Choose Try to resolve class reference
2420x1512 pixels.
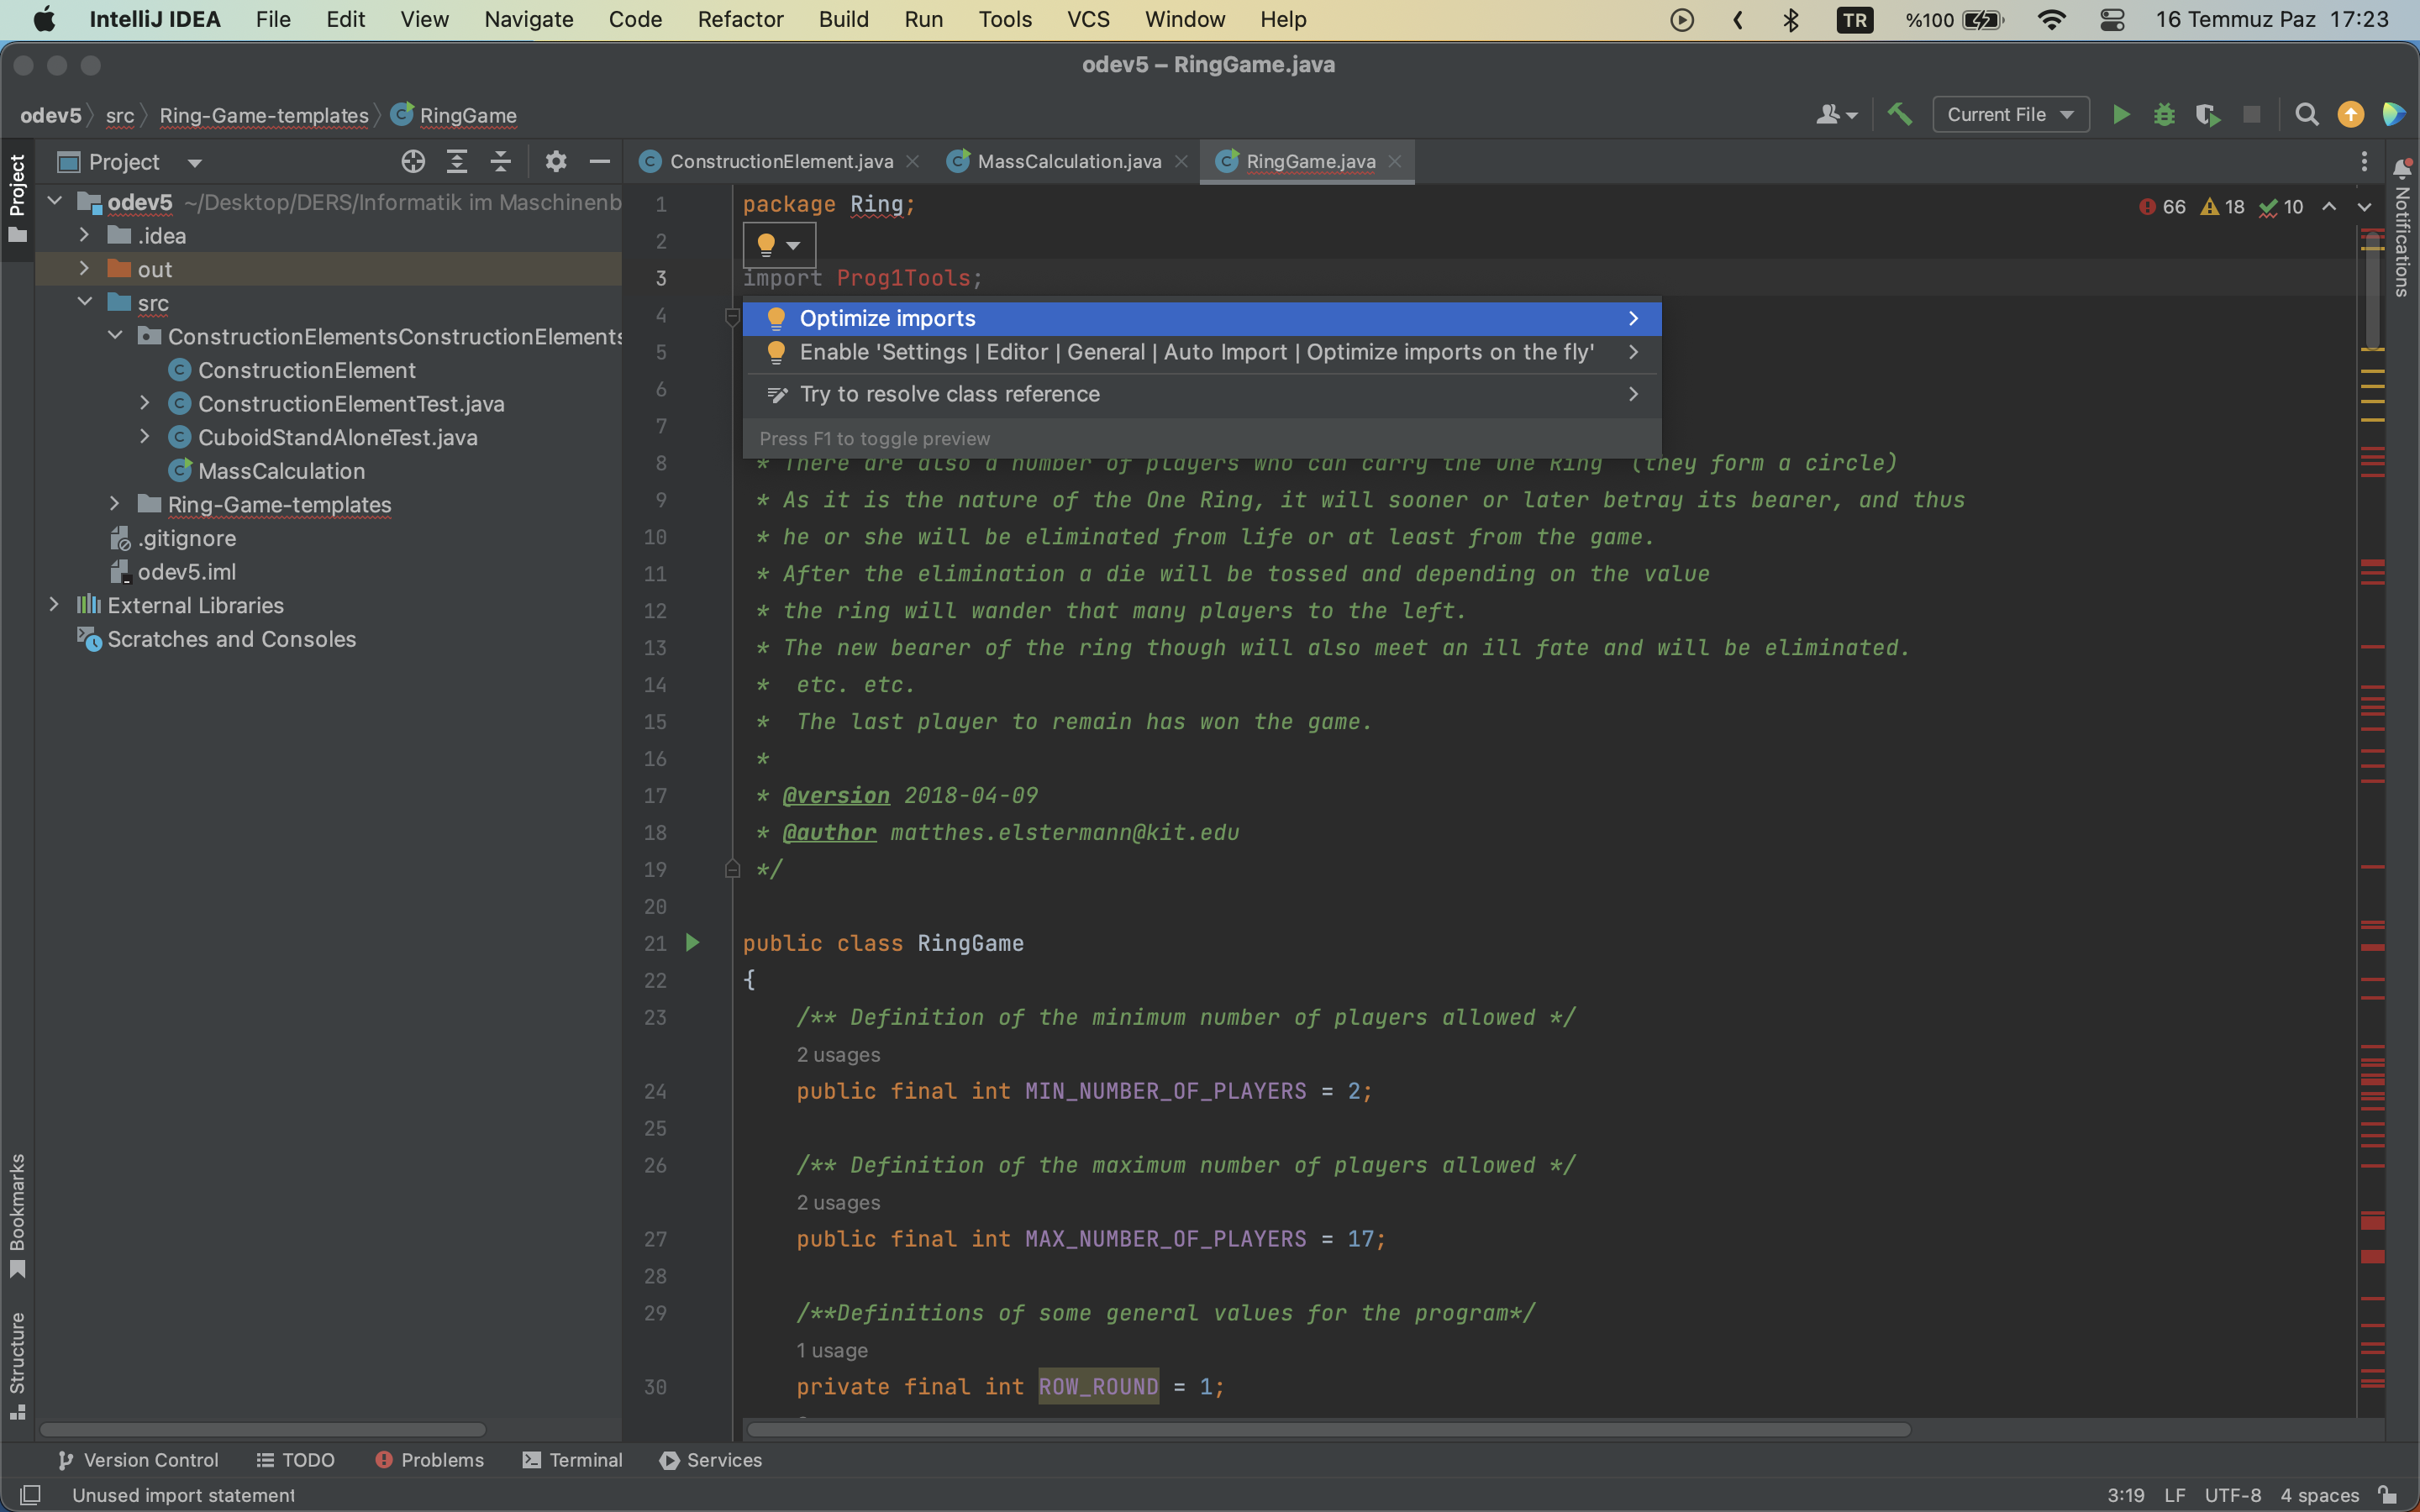pyautogui.click(x=1202, y=394)
